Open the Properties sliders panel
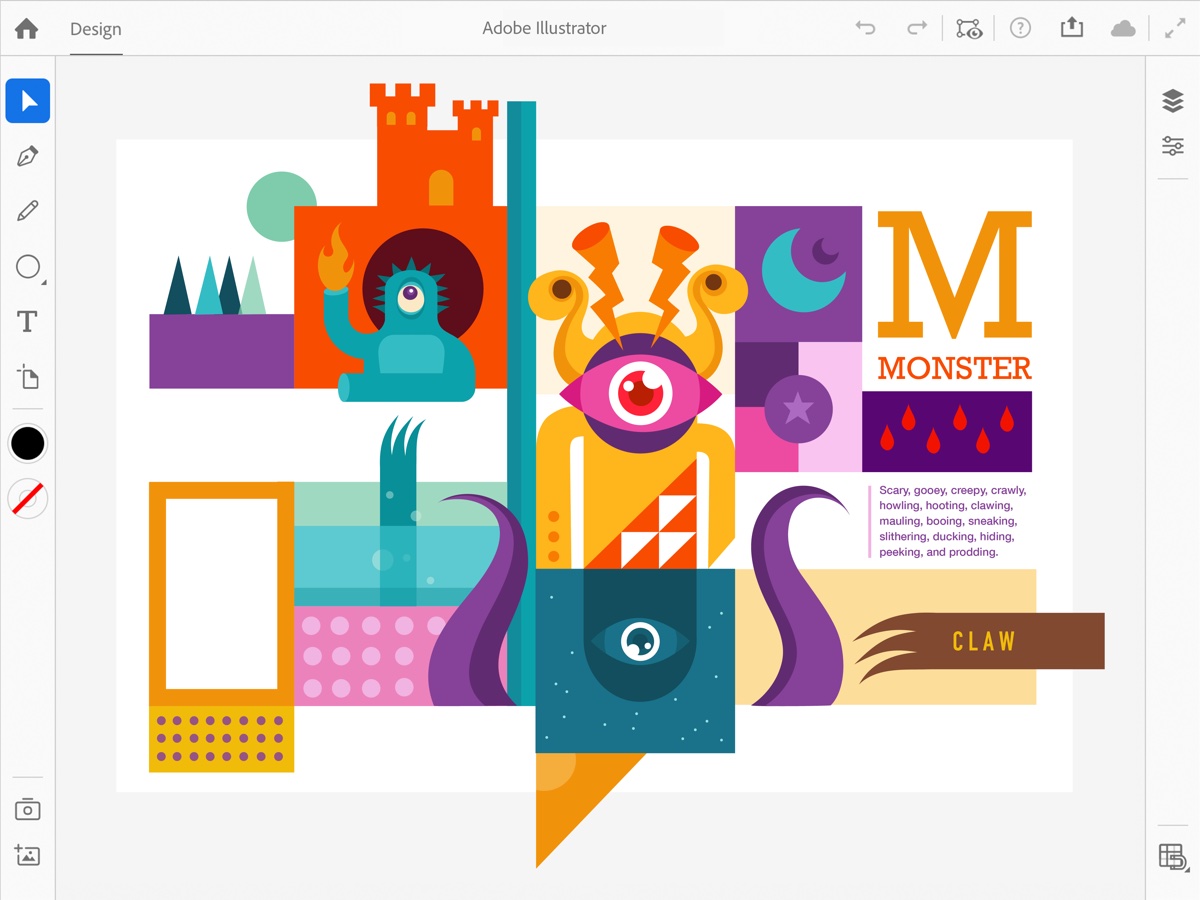This screenshot has height=900, width=1200. point(1172,146)
